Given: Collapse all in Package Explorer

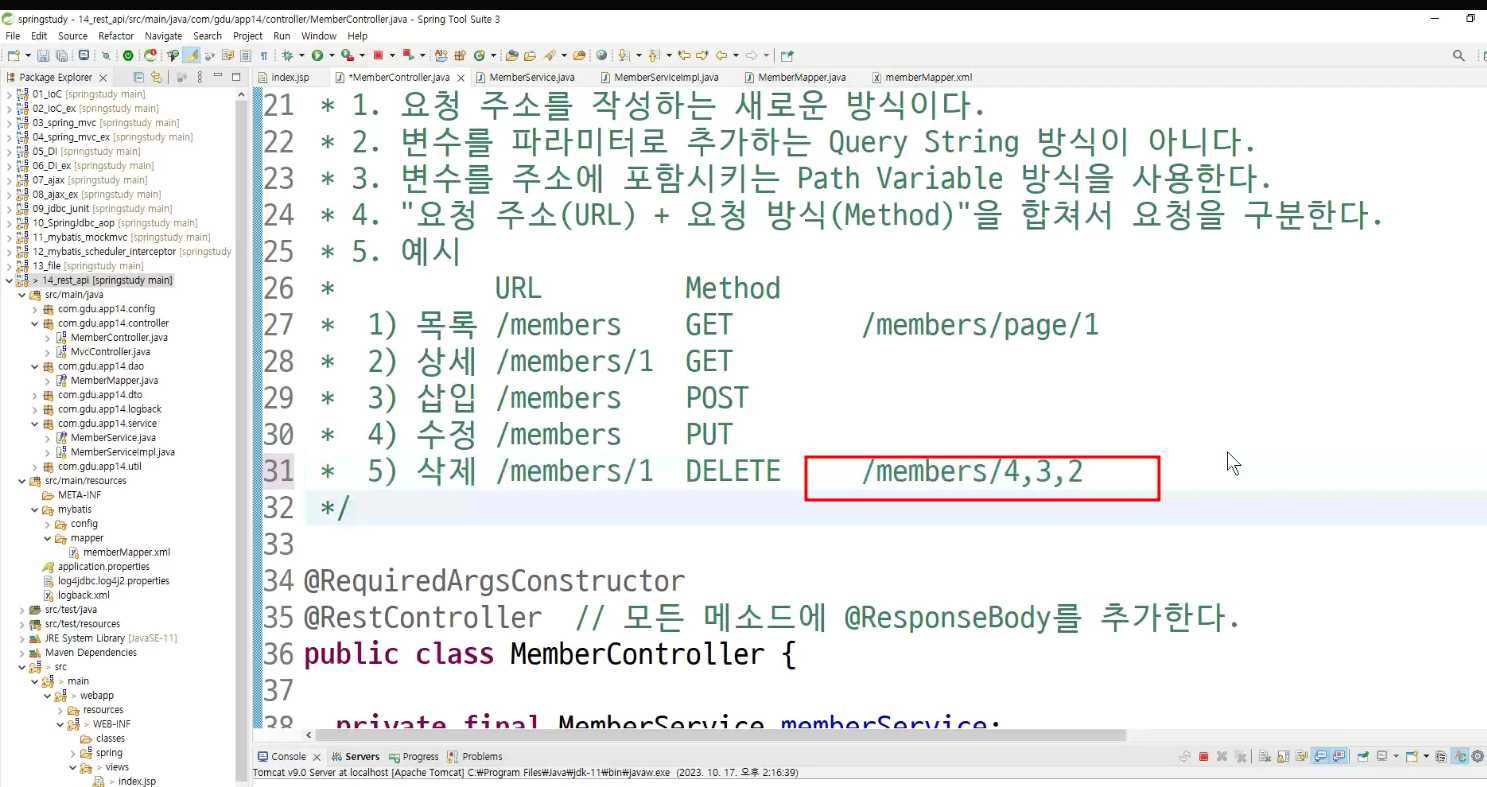Looking at the screenshot, I should (x=139, y=77).
